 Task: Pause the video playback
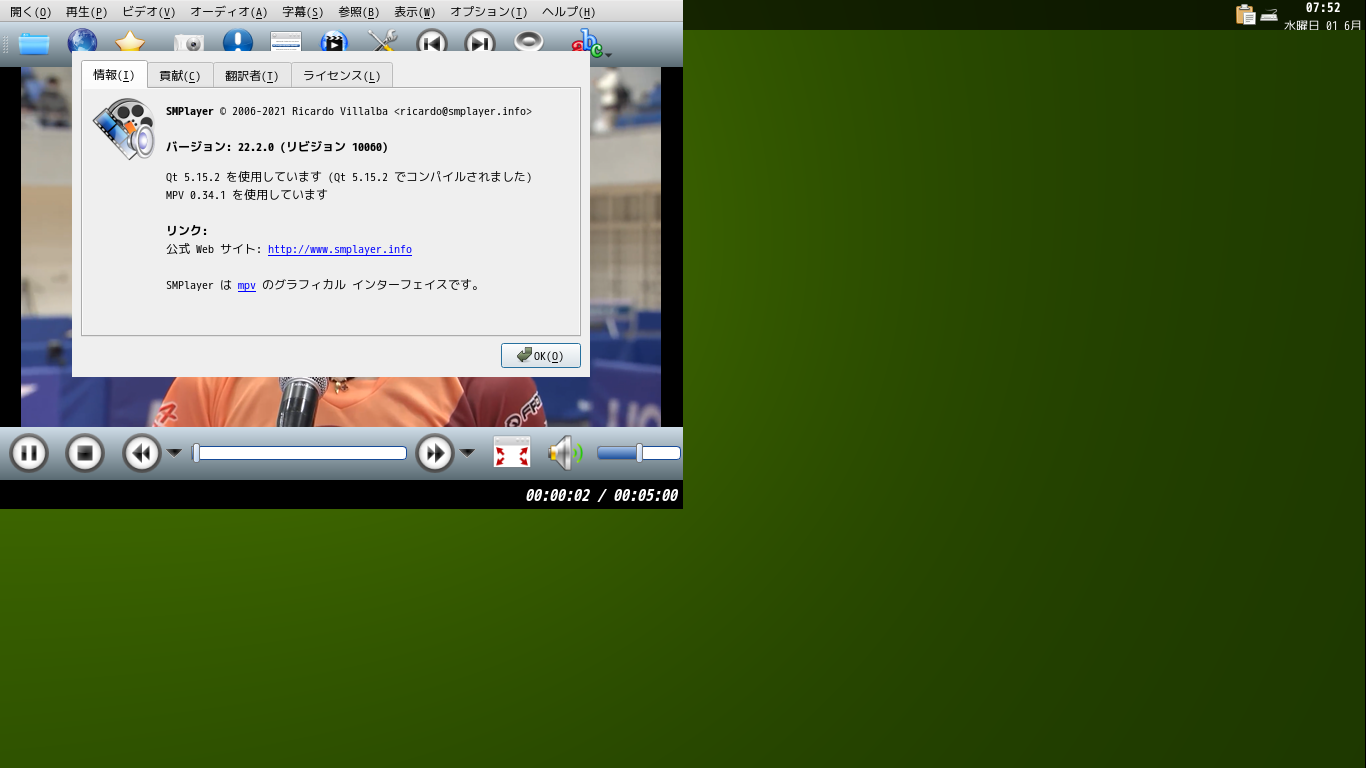coord(29,454)
